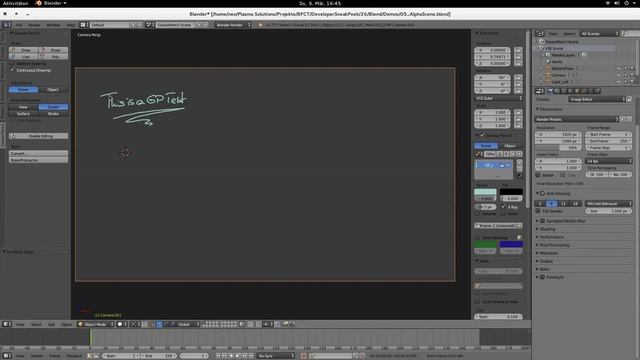Screen dimensions: 640x360
Task: Click the Convert button under Tools
Action: point(38,153)
